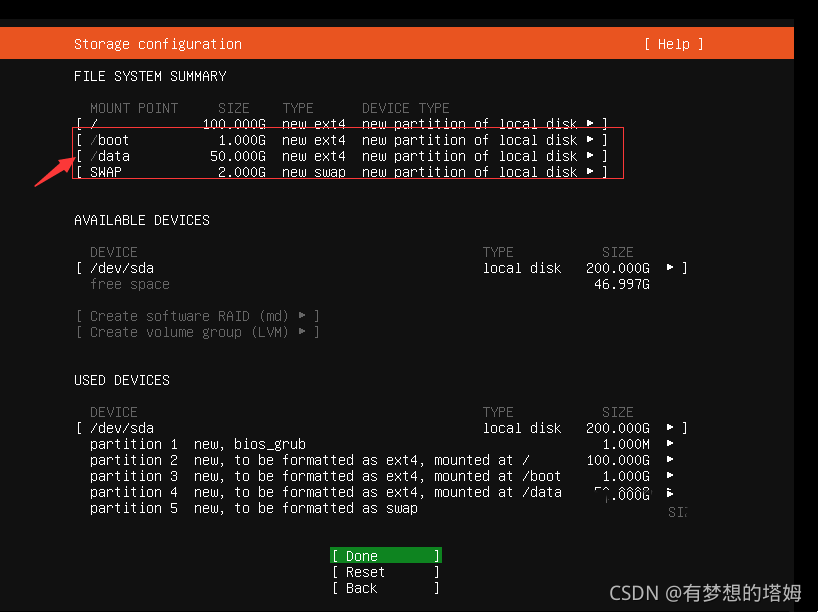Screen dimensions: 818x612
Task: Open arrow for /dev/sda in Used Devices
Action: [x=670, y=428]
